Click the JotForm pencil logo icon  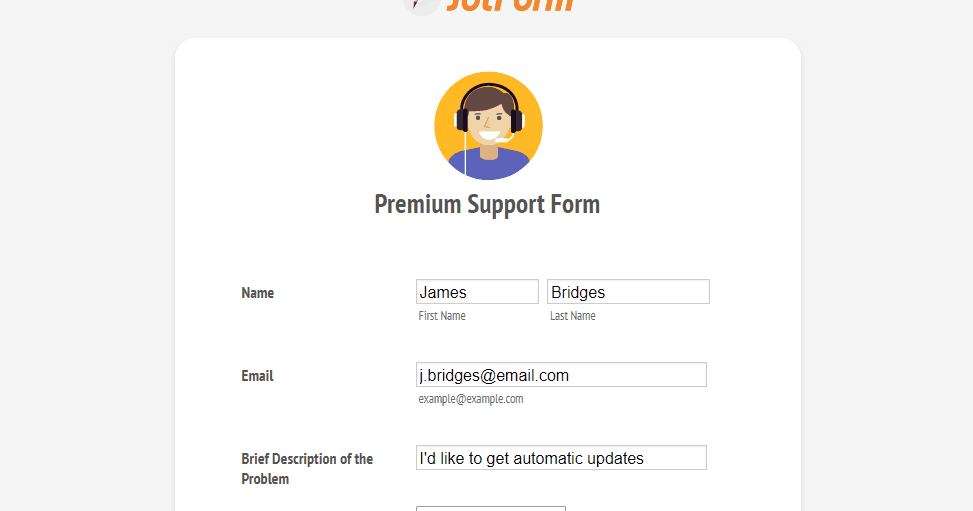click(x=420, y=5)
